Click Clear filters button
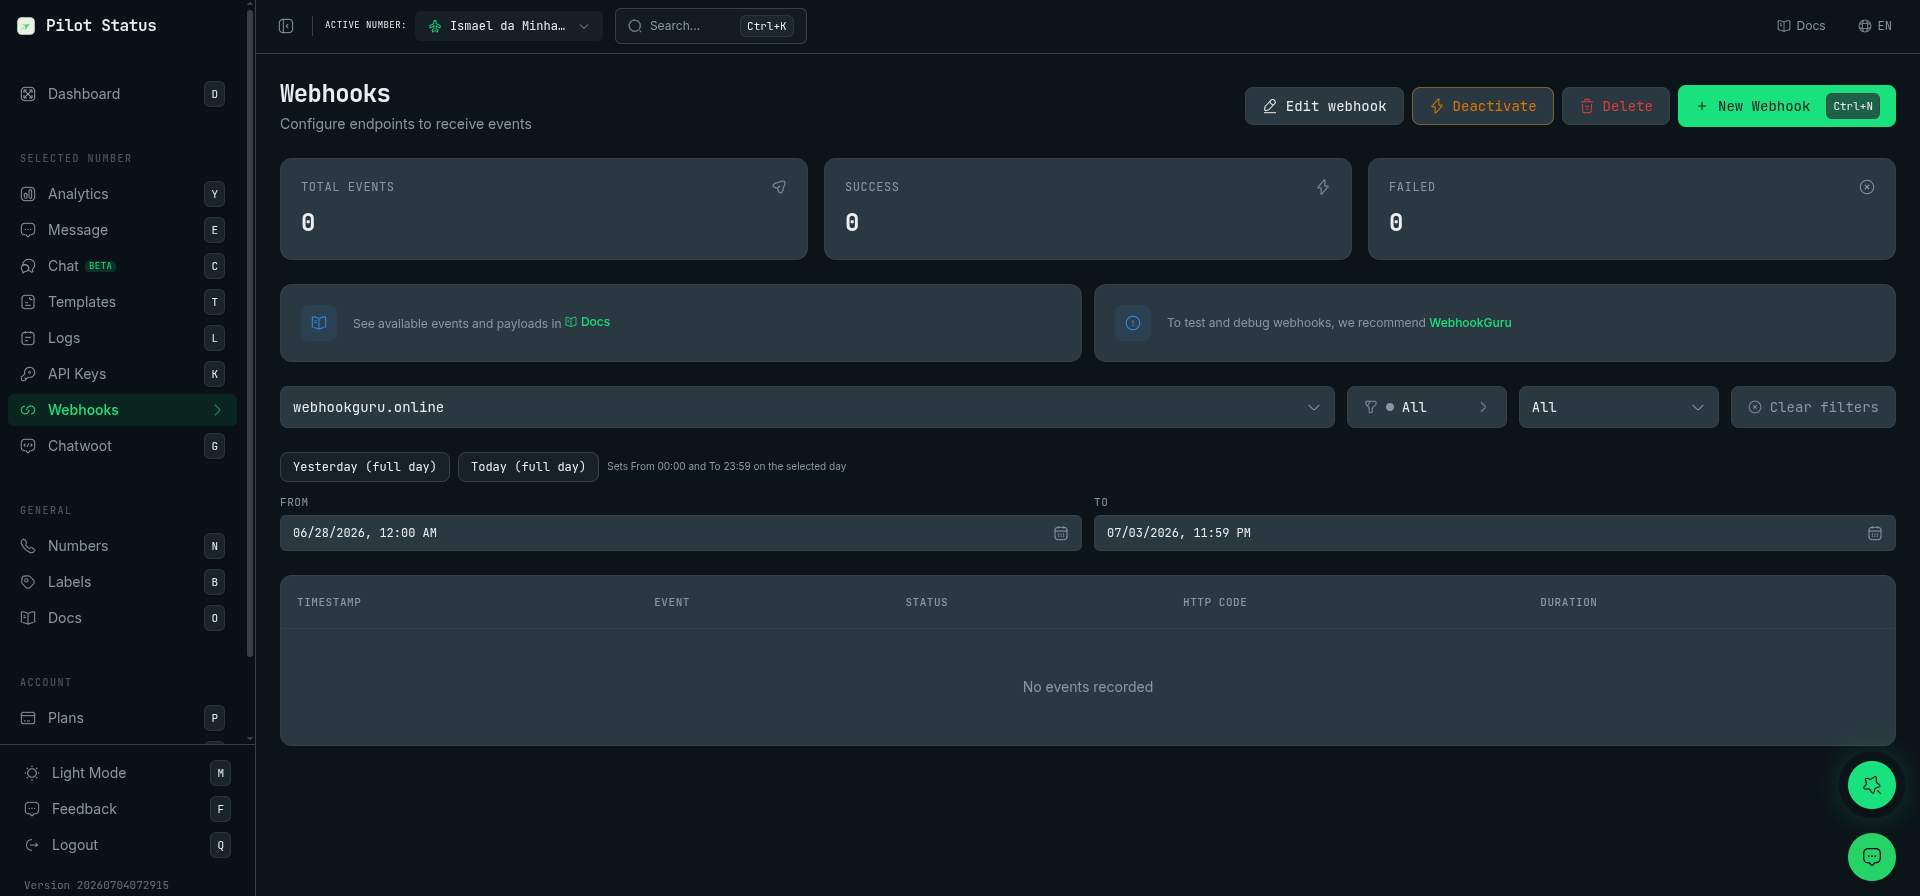This screenshot has width=1920, height=896. 1813,407
